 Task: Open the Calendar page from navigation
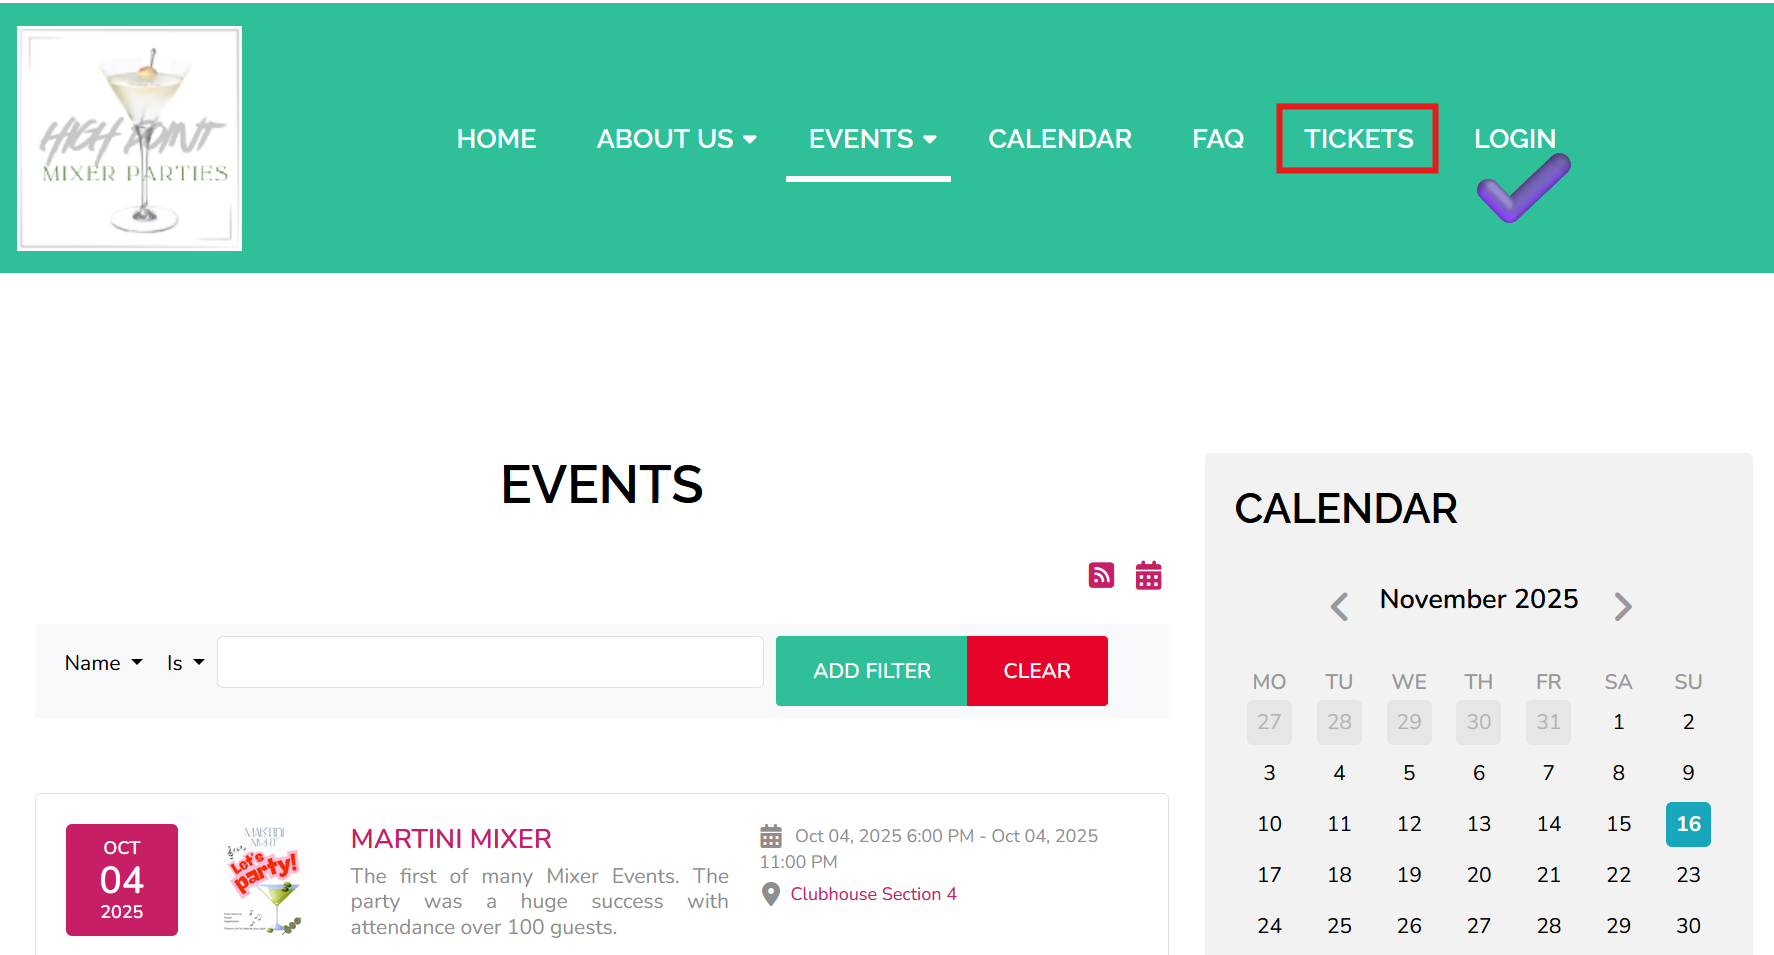(x=1059, y=139)
